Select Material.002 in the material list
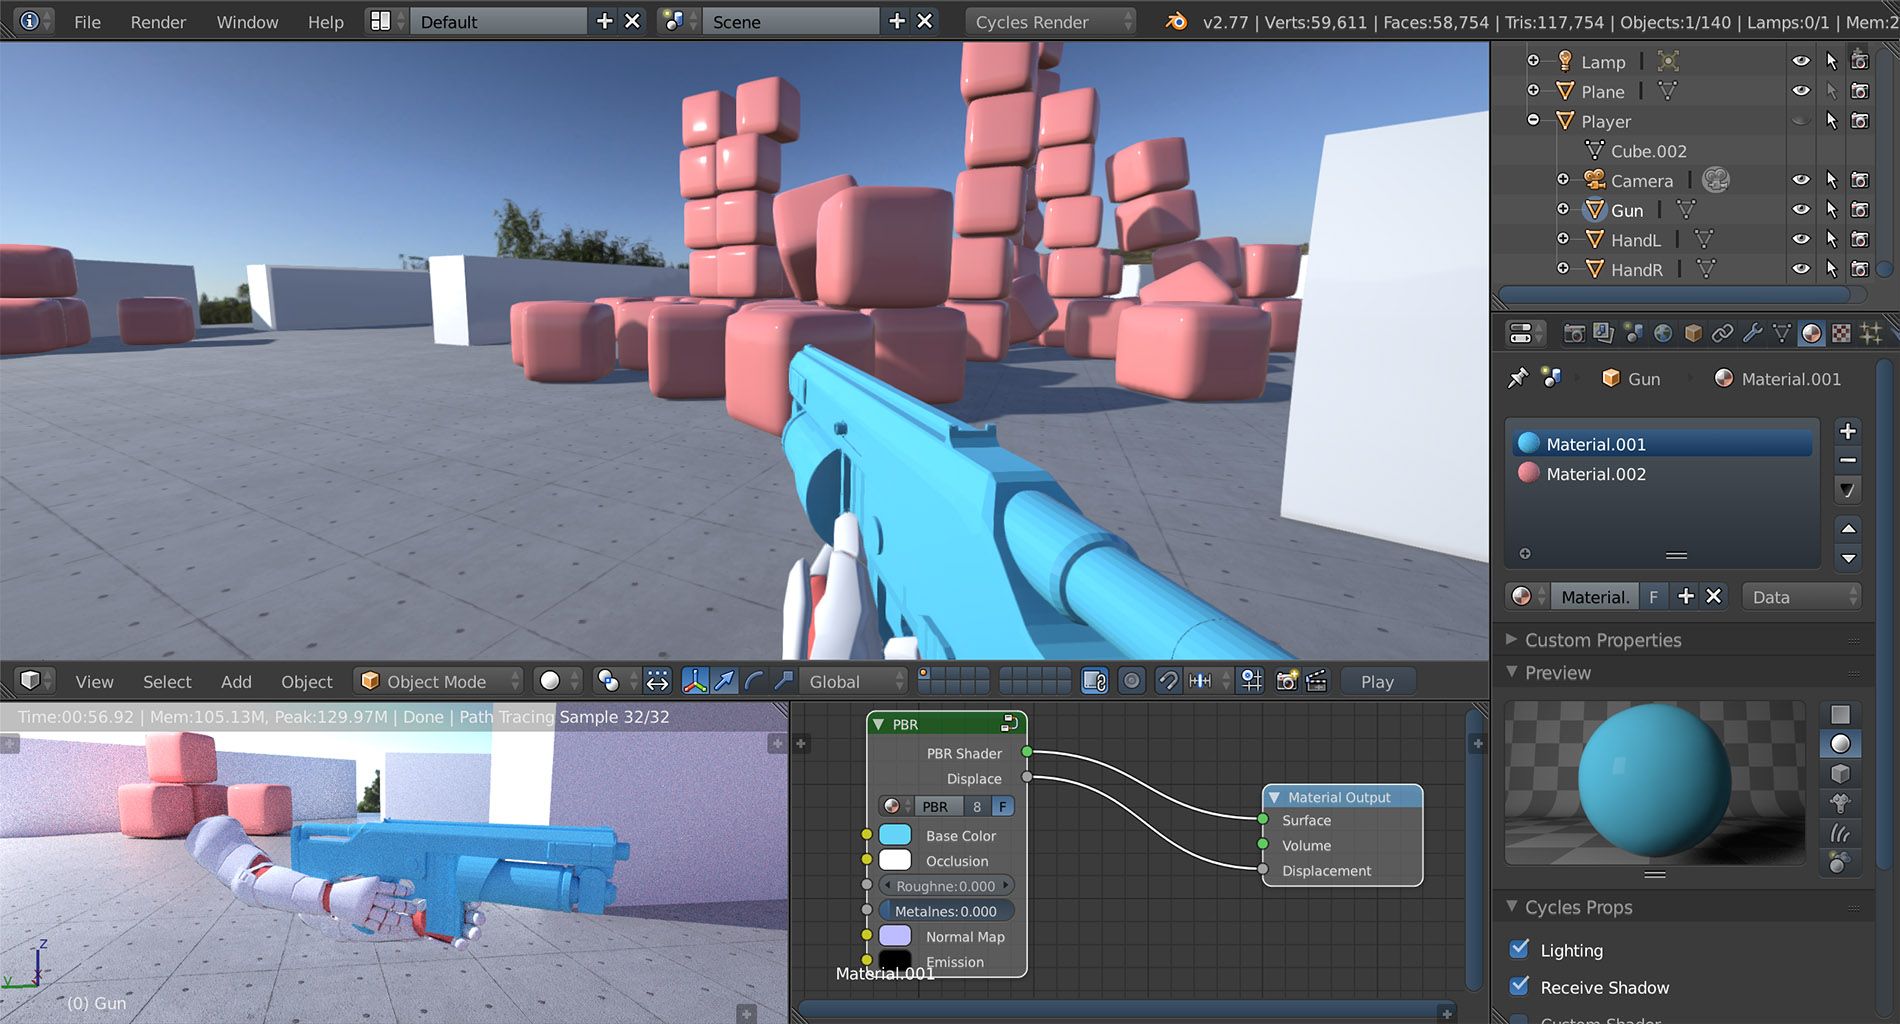 pyautogui.click(x=1594, y=473)
